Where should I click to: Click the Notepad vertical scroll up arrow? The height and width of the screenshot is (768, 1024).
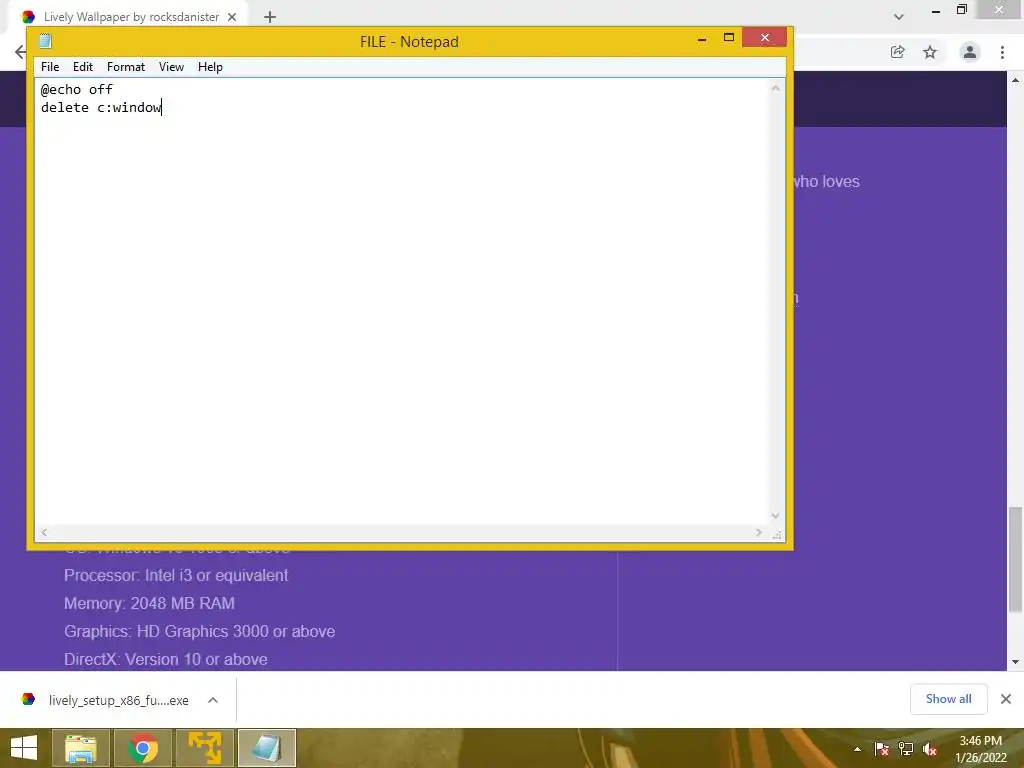(x=776, y=88)
